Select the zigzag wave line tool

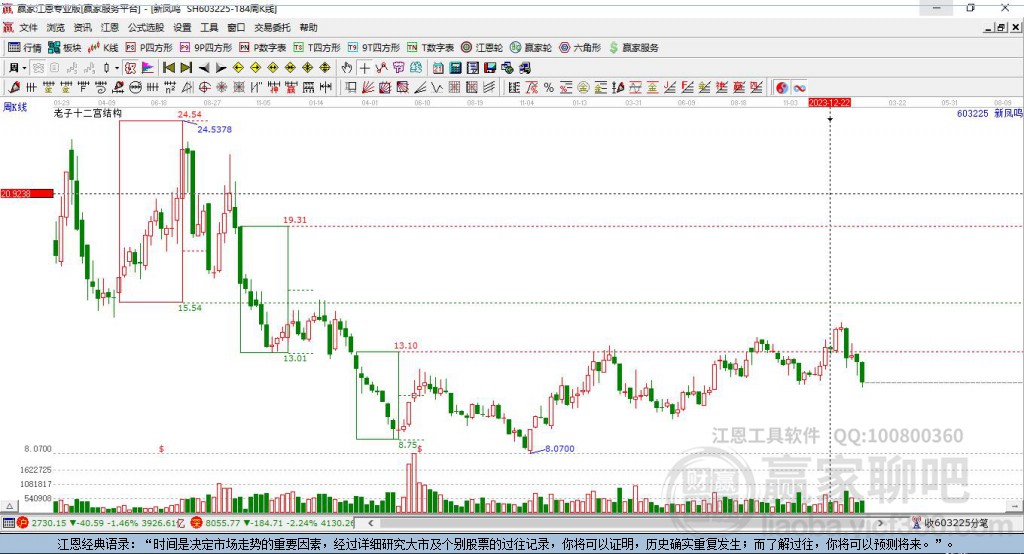point(436,88)
